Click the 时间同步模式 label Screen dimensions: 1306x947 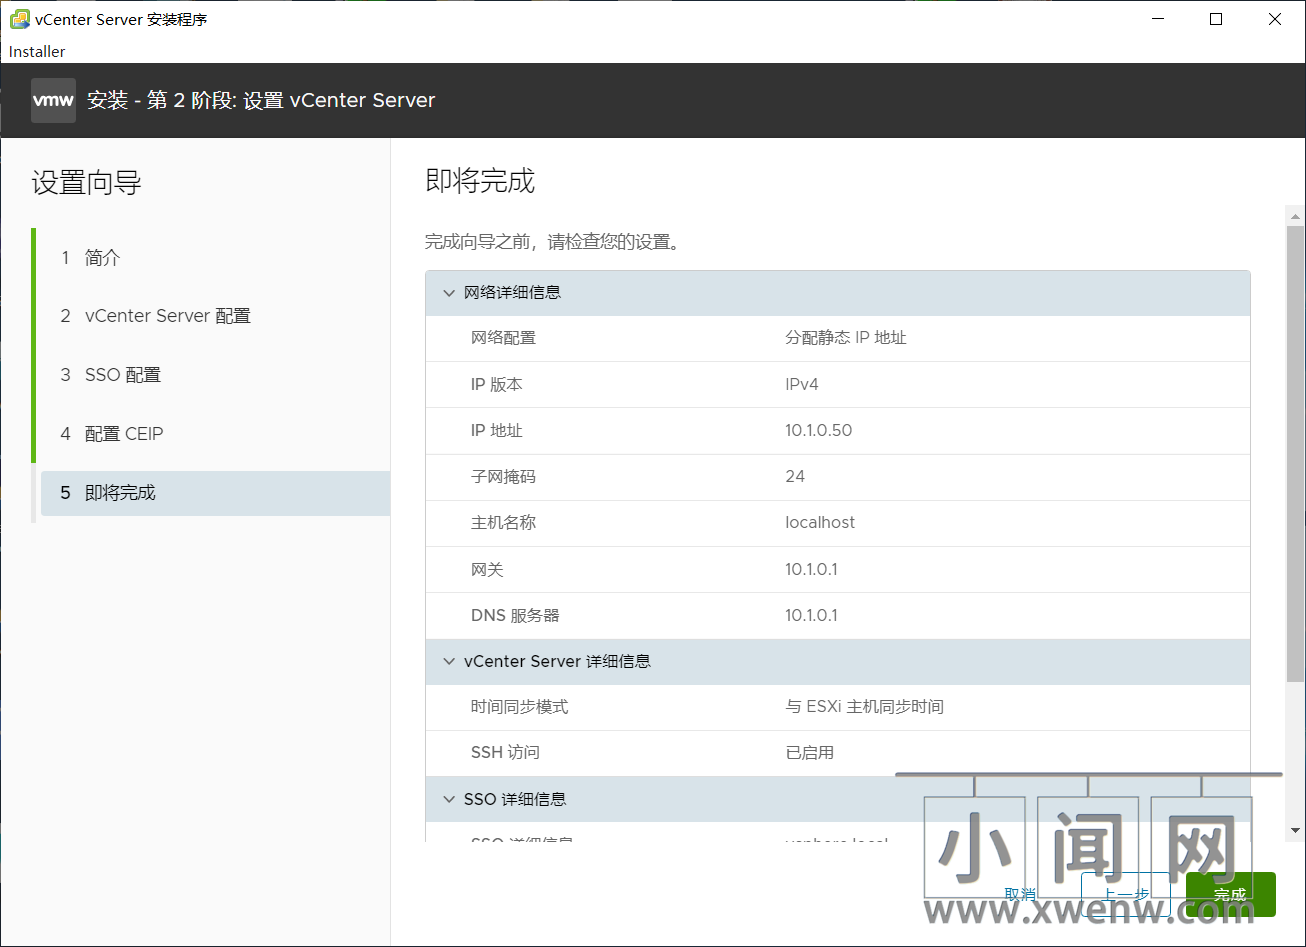[519, 707]
